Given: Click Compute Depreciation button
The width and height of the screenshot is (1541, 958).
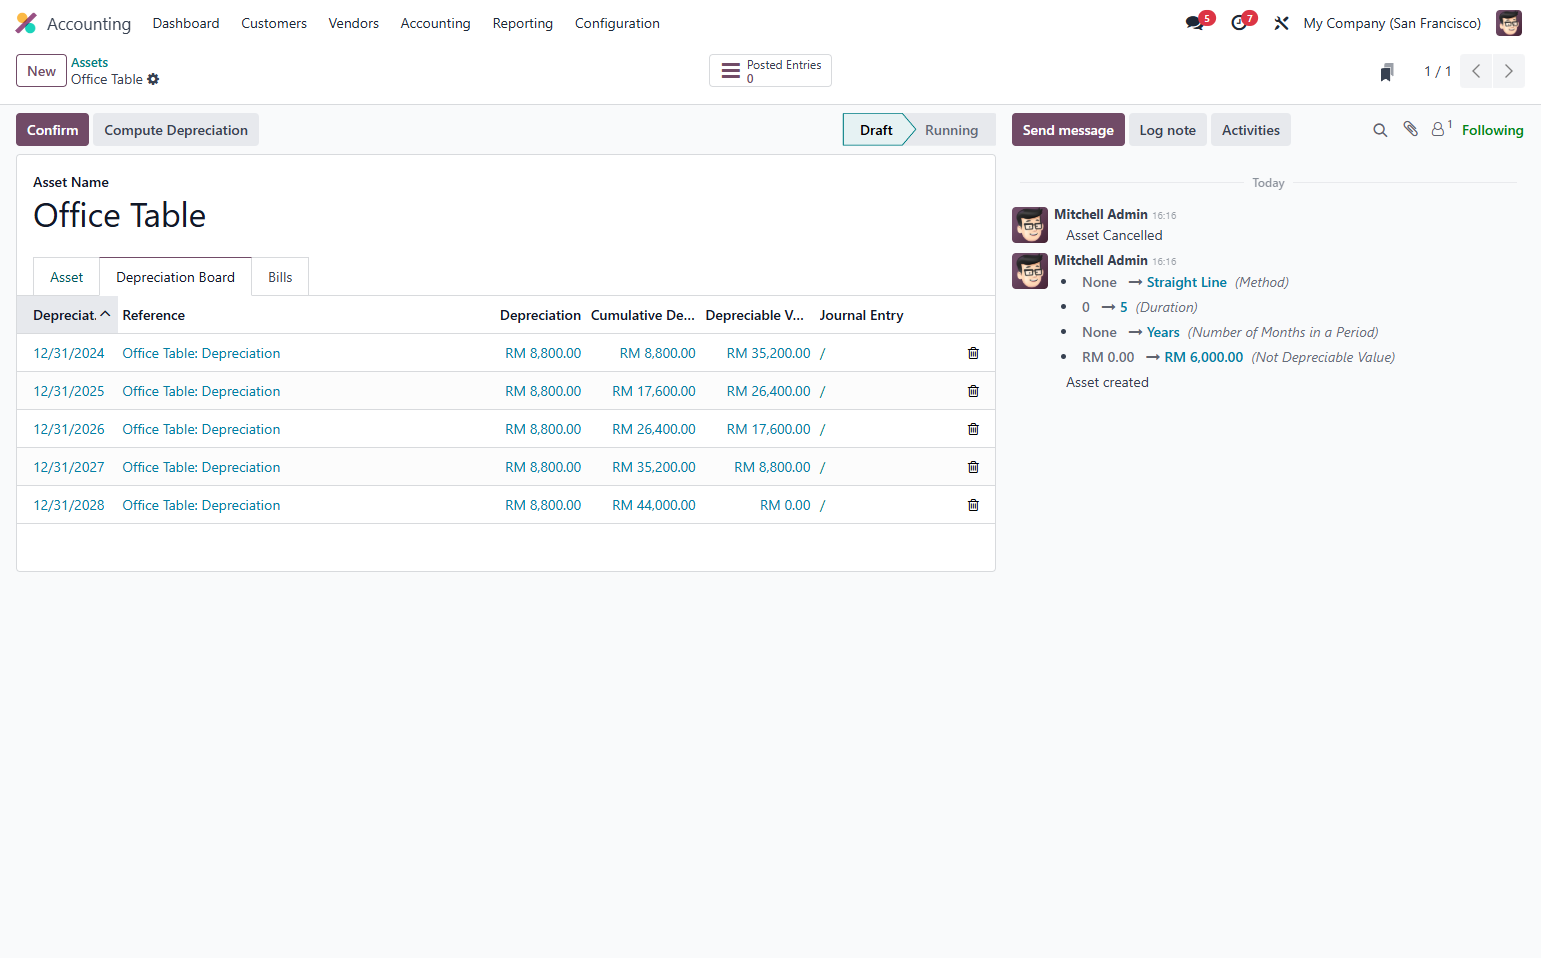Looking at the screenshot, I should 176,130.
